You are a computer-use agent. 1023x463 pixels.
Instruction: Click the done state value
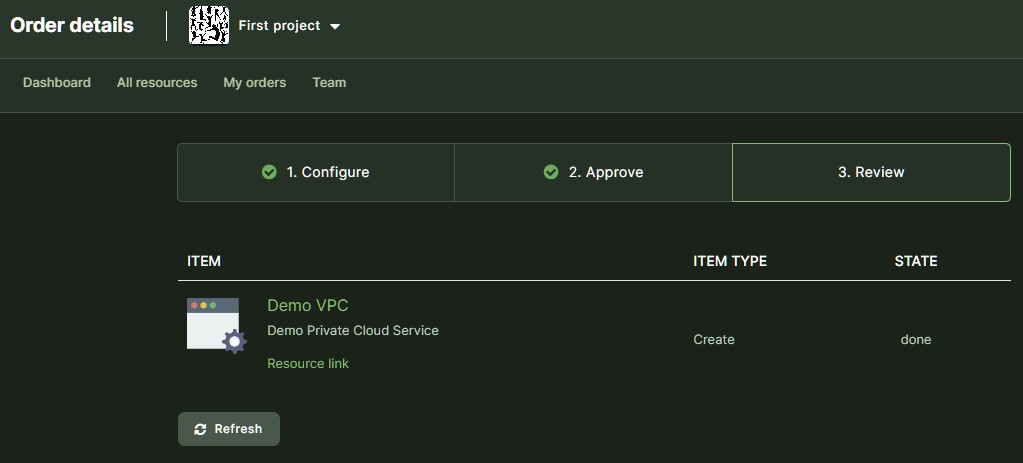click(915, 340)
